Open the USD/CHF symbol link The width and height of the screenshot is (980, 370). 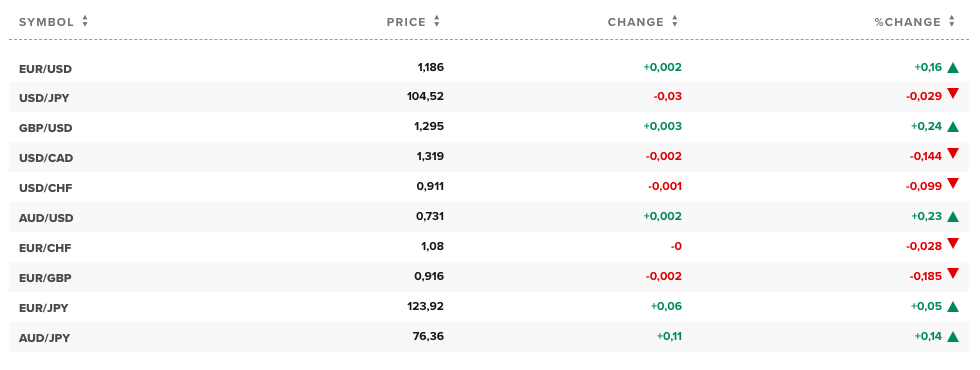[46, 188]
